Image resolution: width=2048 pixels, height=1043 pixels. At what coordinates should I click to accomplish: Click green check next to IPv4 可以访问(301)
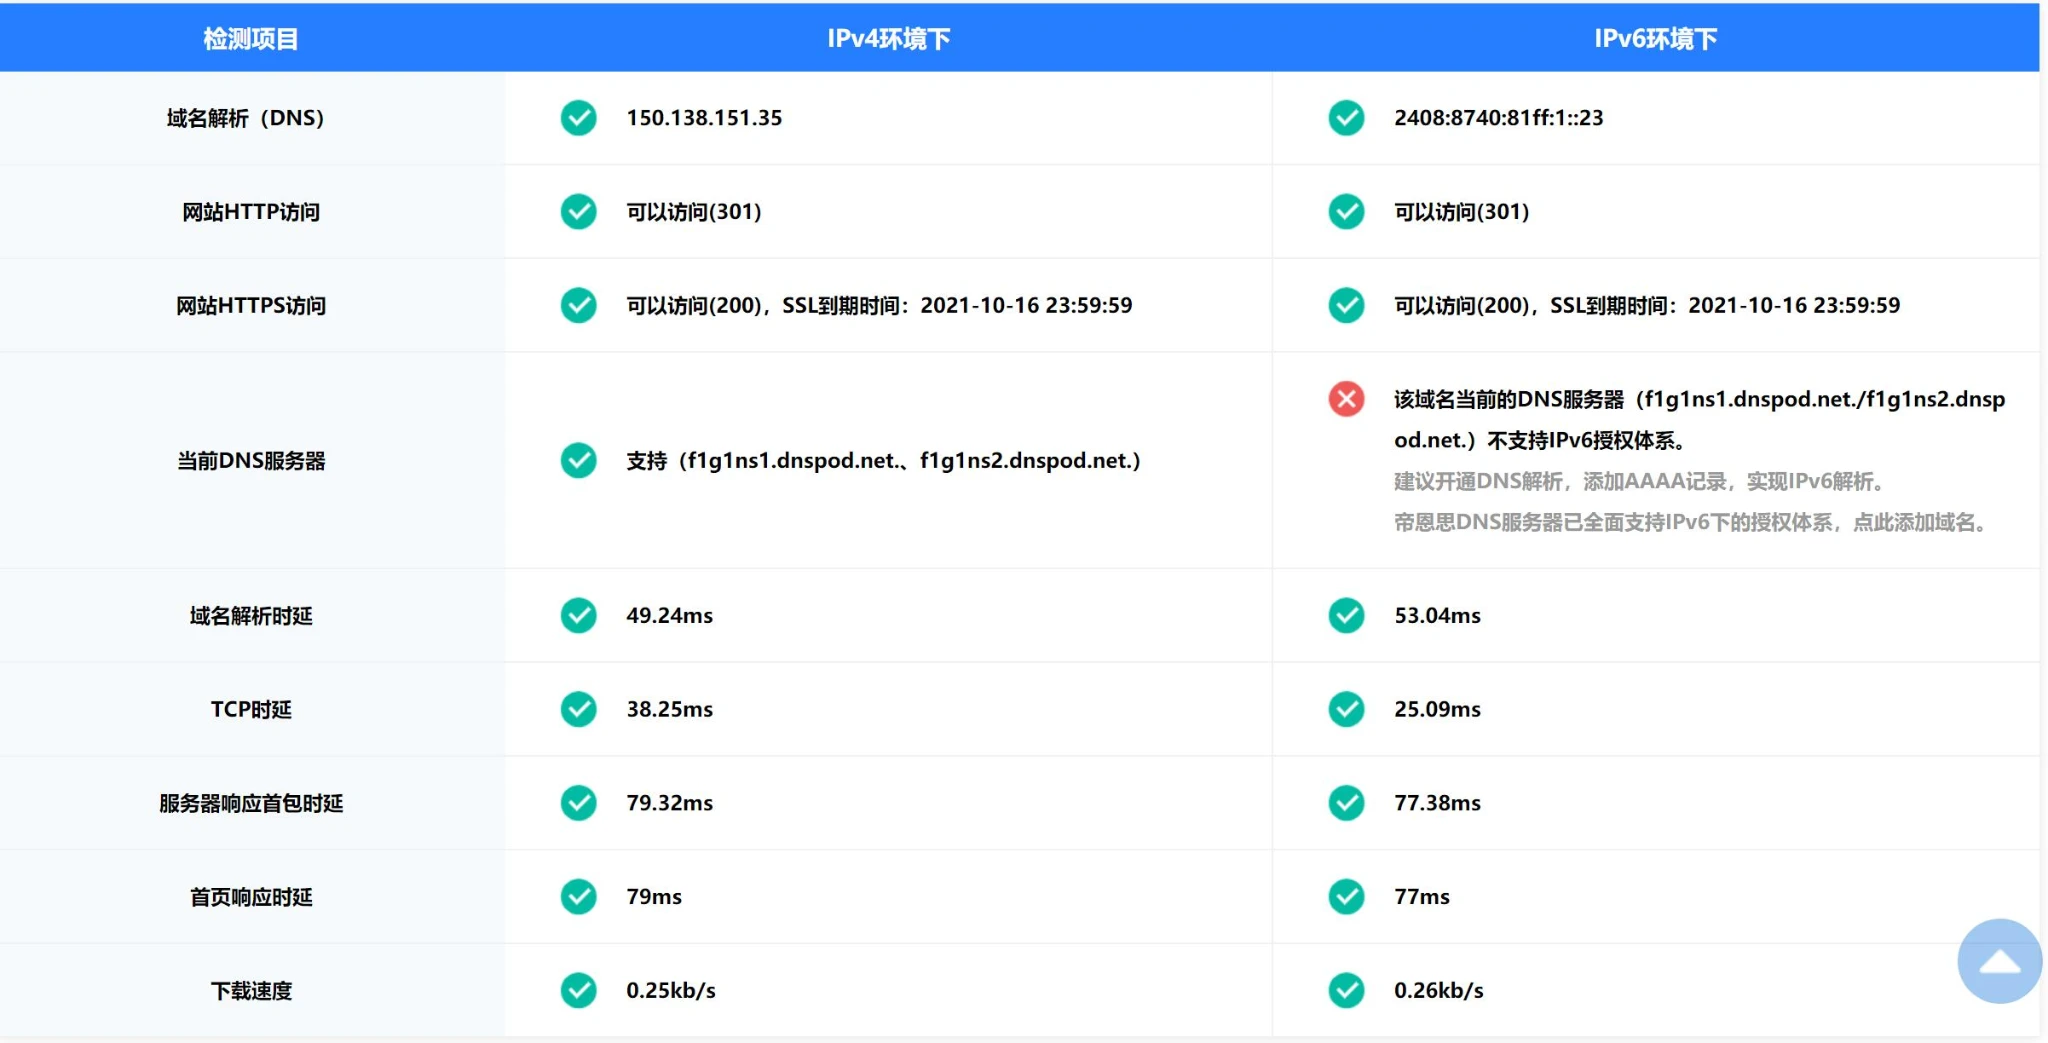pyautogui.click(x=578, y=212)
